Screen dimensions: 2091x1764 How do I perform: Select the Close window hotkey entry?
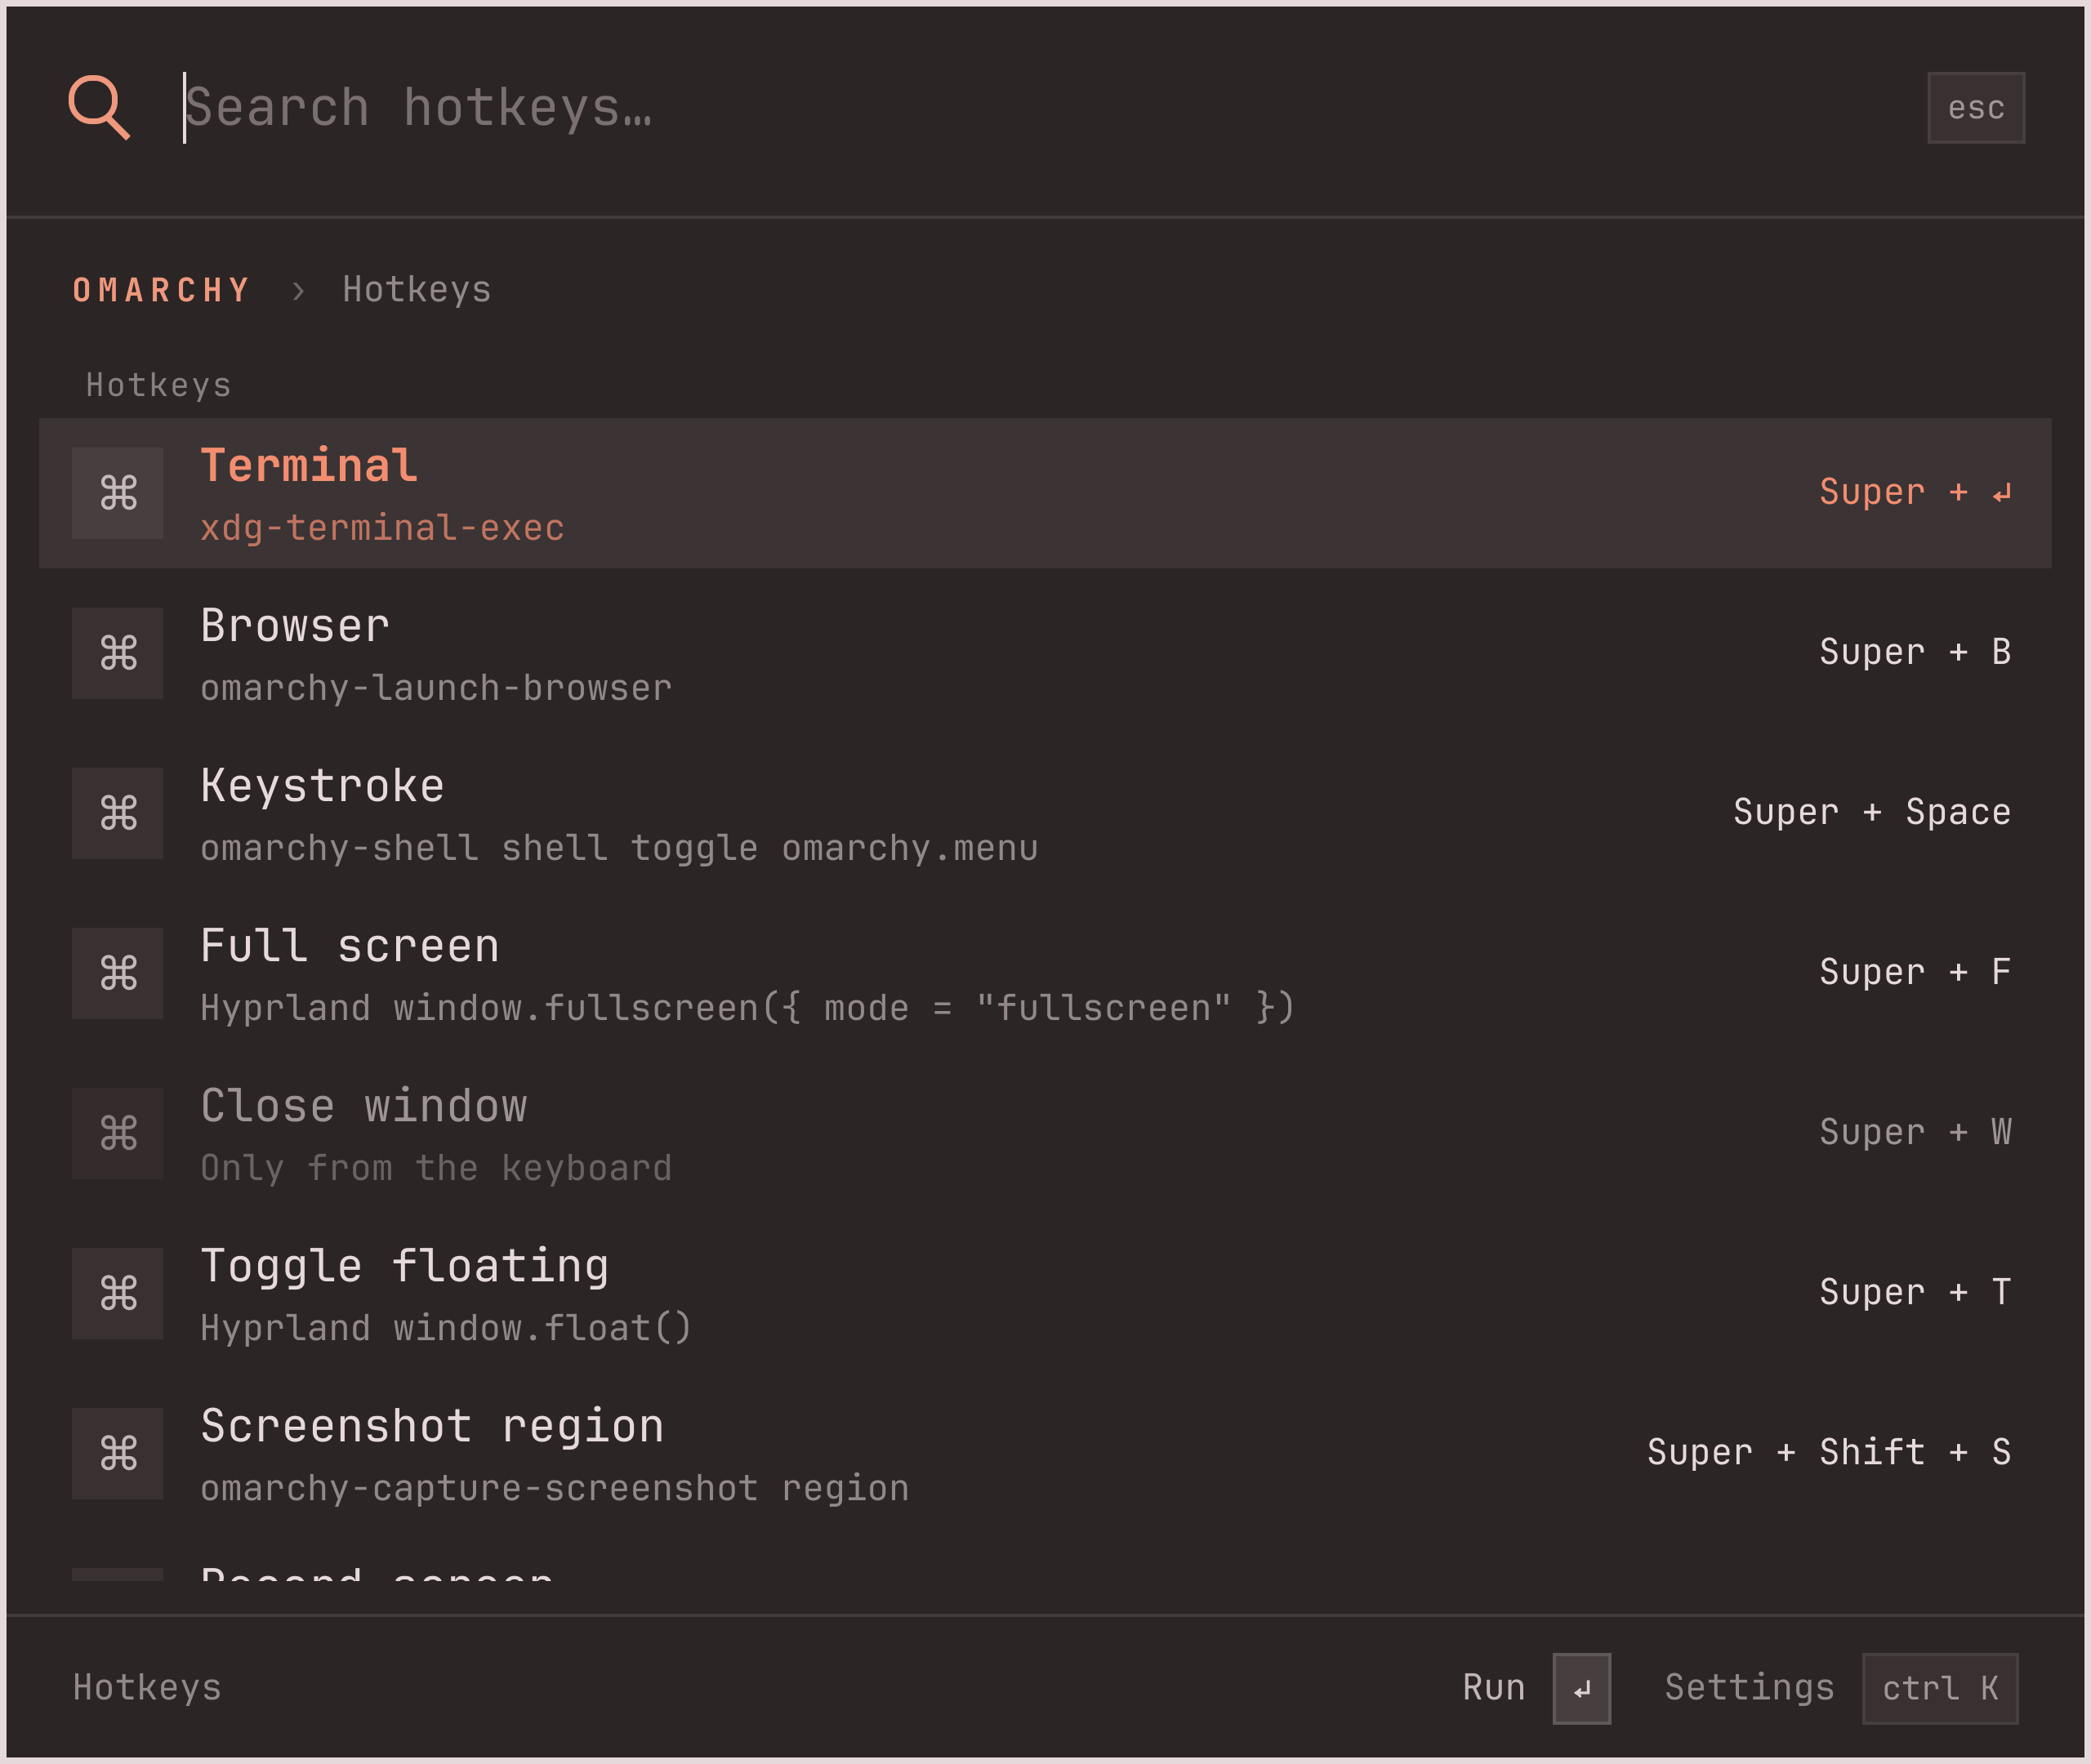pyautogui.click(x=1045, y=1133)
